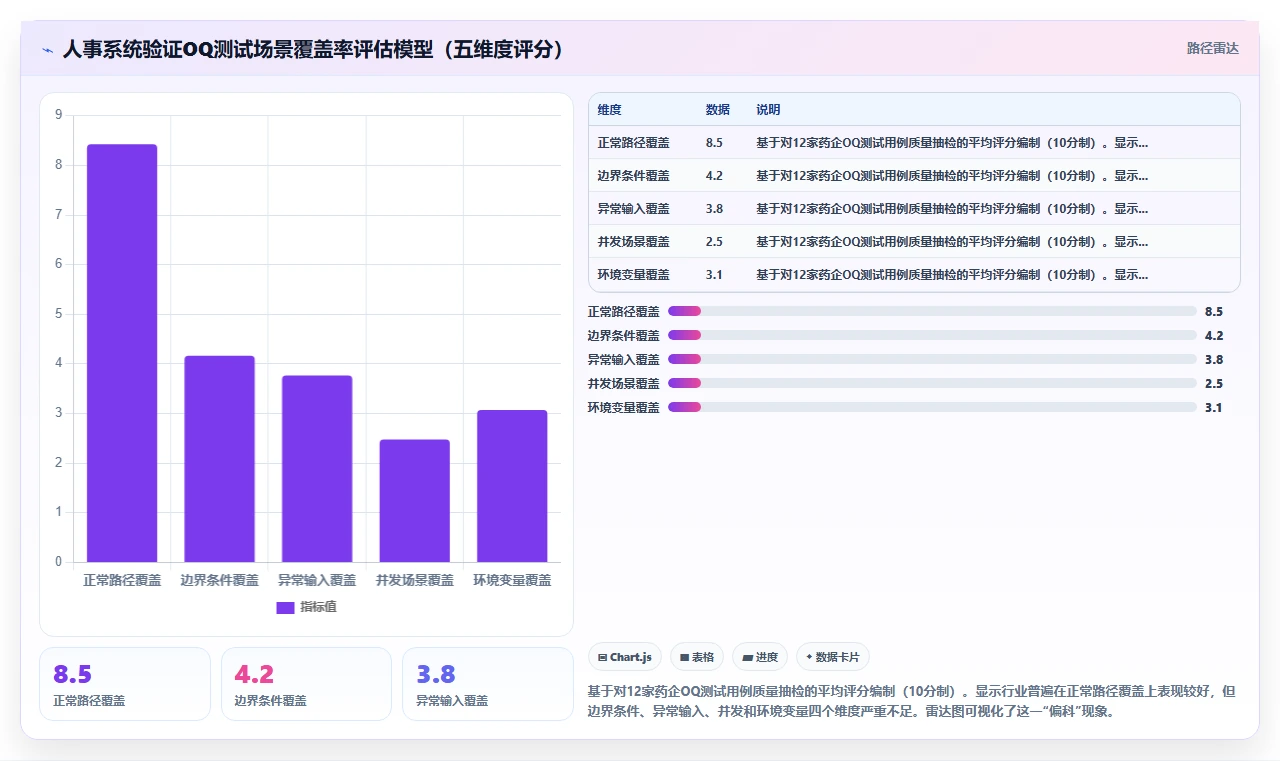Click the 维度 column header
This screenshot has height=761, width=1280.
click(x=610, y=110)
